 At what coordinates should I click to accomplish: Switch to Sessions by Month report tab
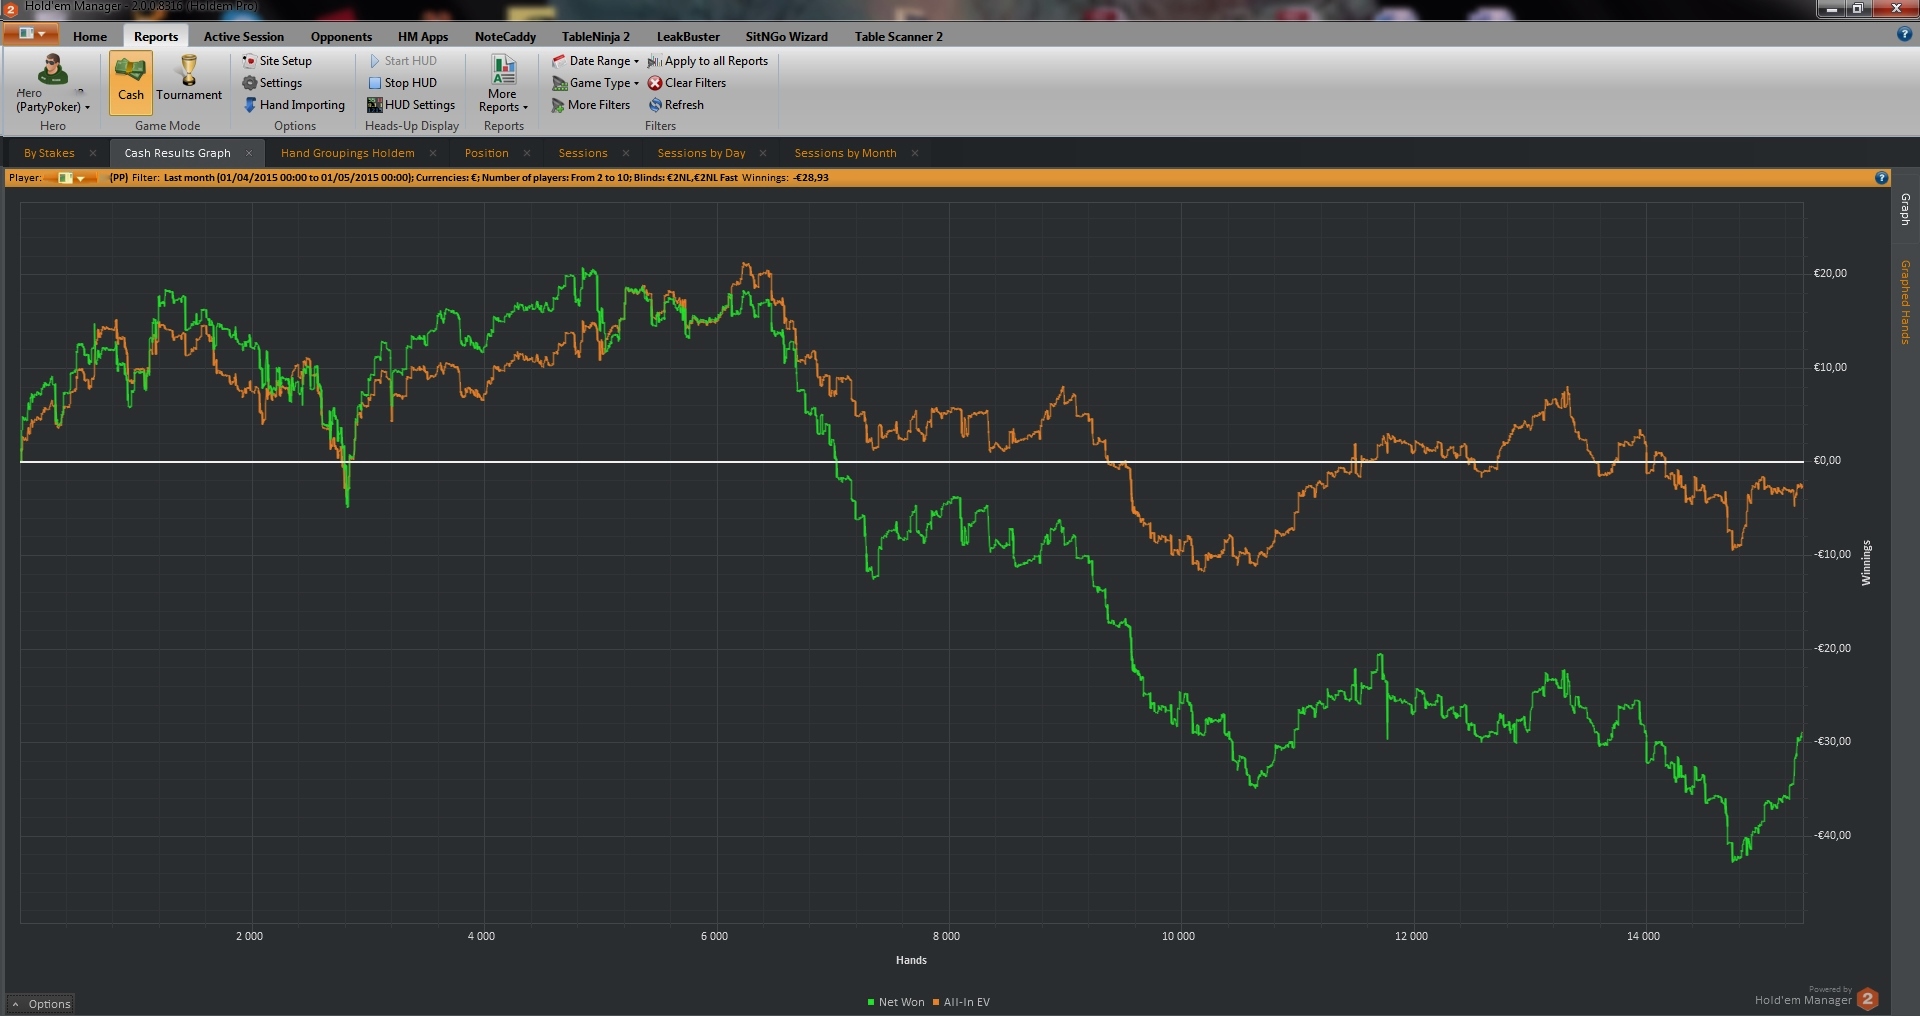845,153
